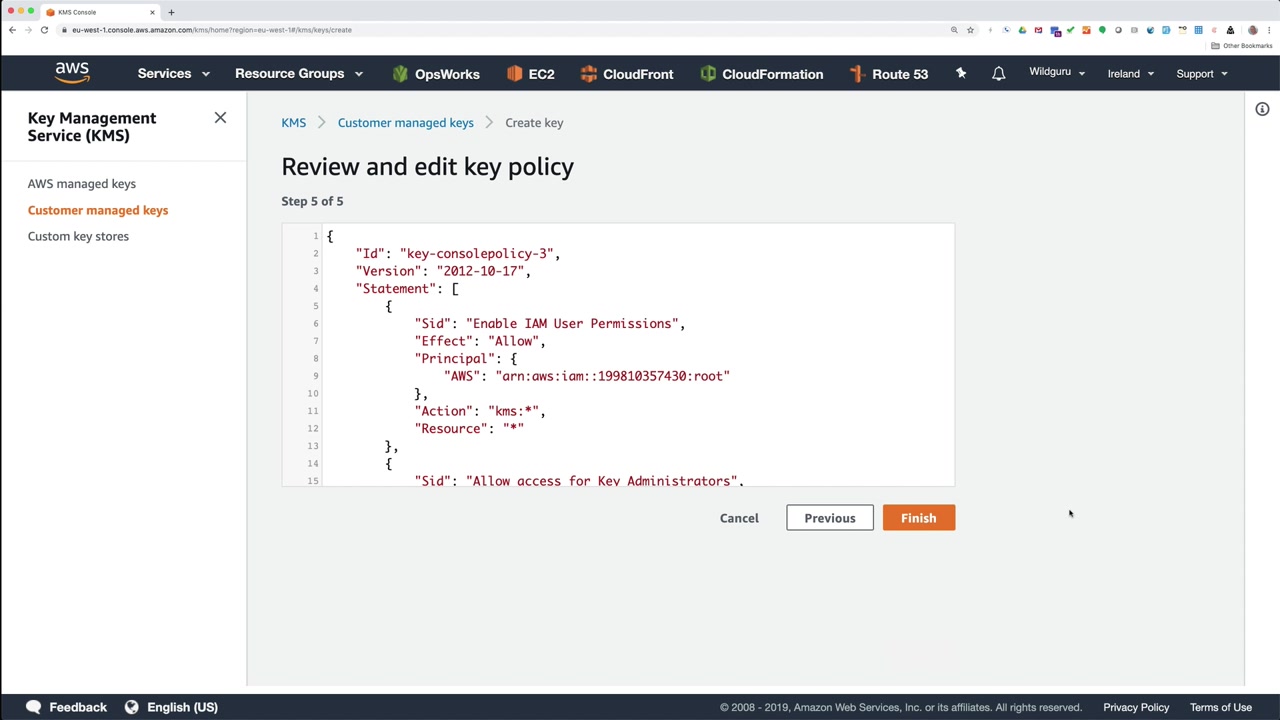Click Customer managed keys breadcrumb link

tap(405, 123)
